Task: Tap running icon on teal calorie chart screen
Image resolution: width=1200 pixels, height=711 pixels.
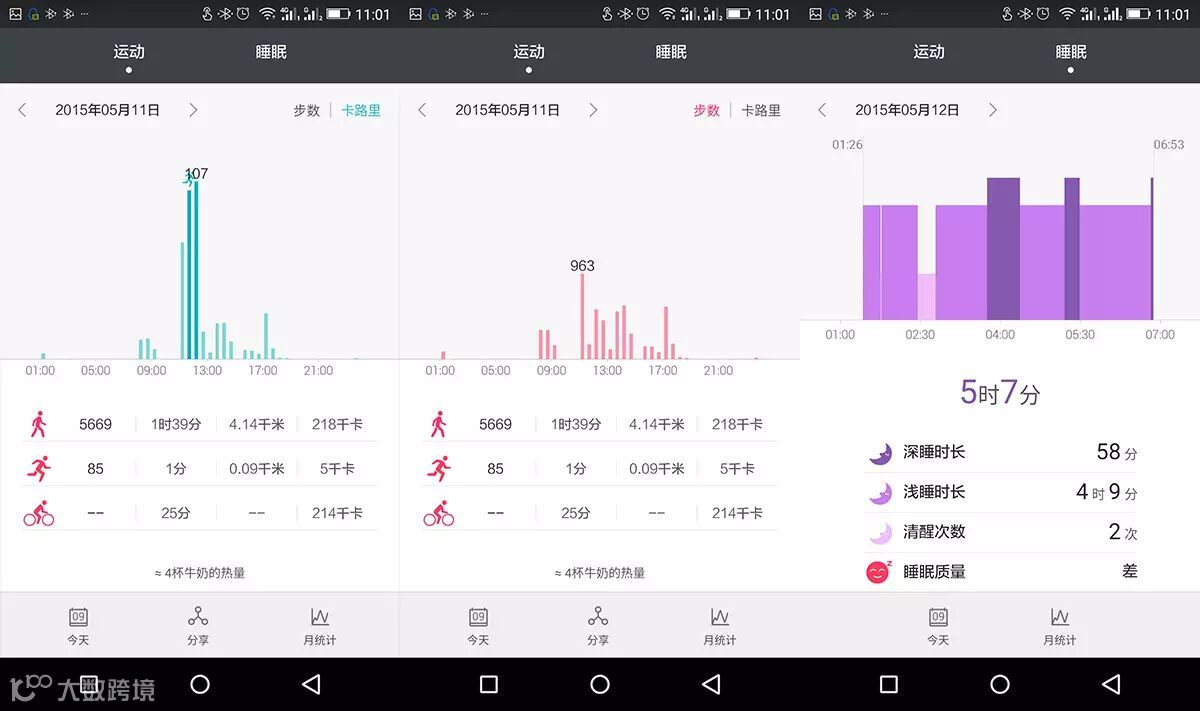Action: (38, 468)
